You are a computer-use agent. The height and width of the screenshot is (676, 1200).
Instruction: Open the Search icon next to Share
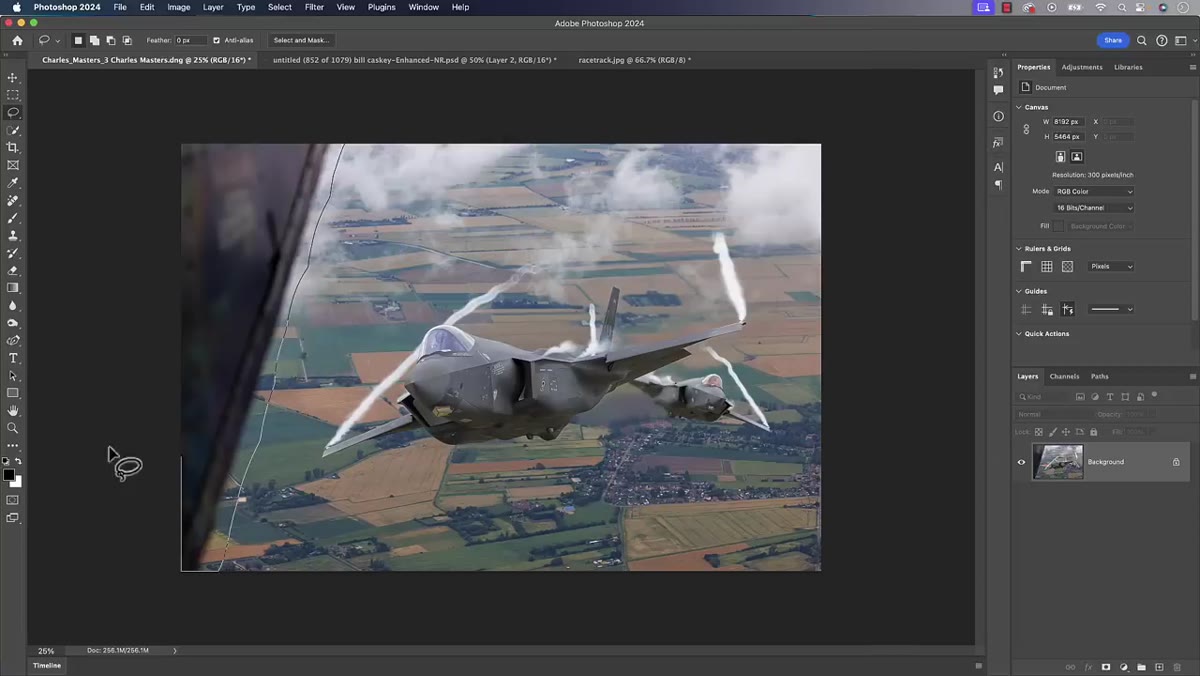point(1143,40)
